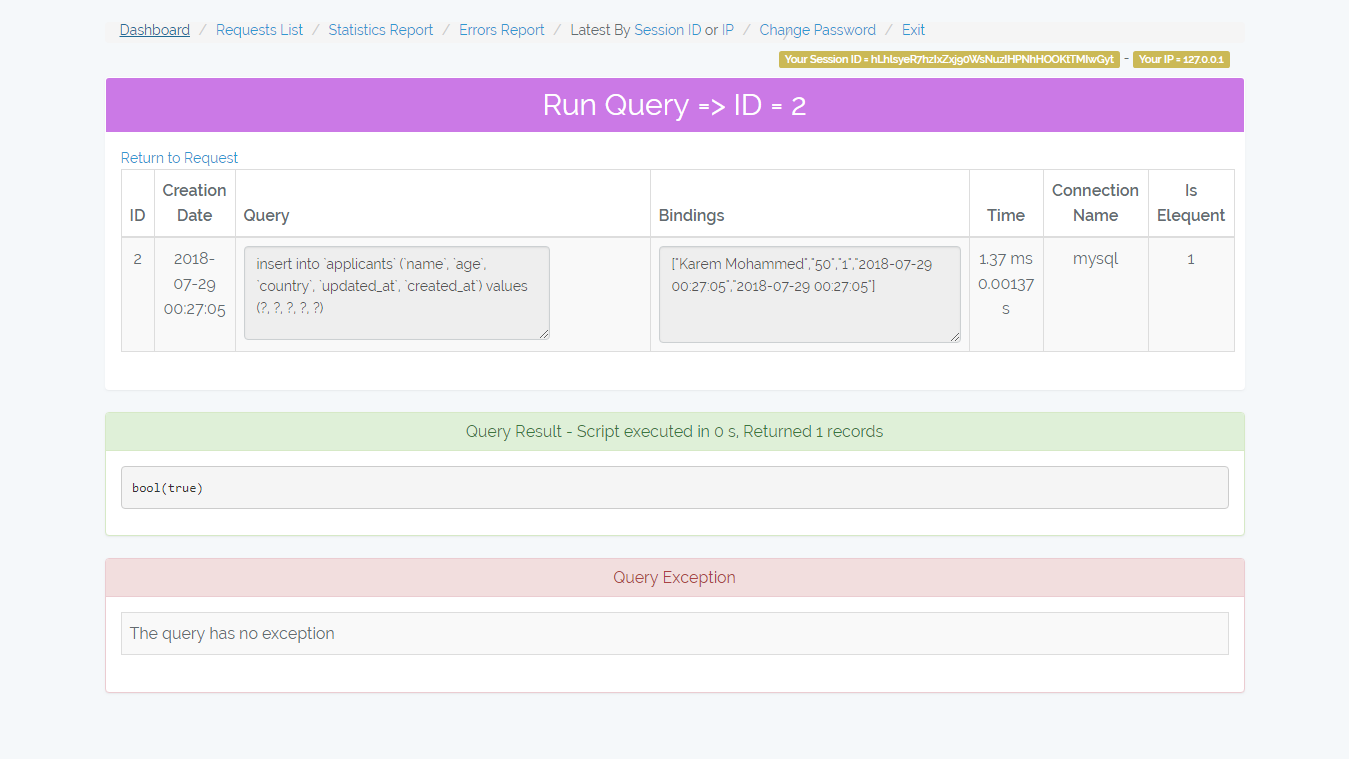Open the Change Password page

point(817,30)
